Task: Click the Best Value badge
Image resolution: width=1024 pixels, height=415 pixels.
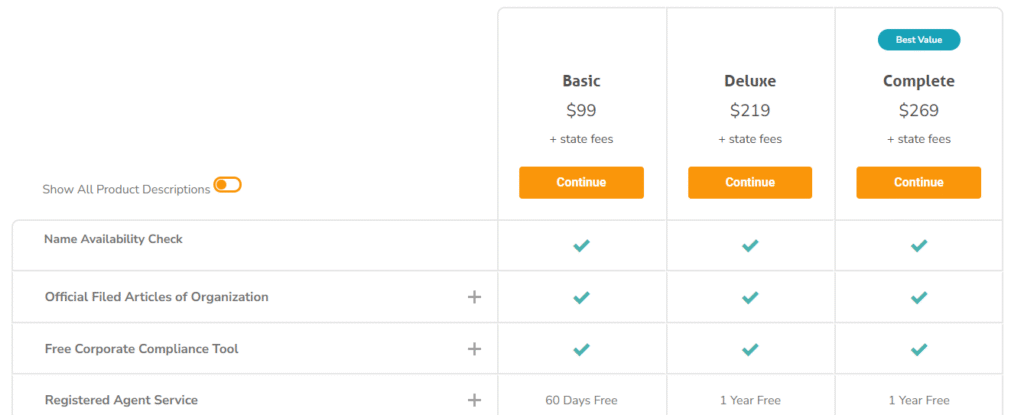Action: [918, 40]
